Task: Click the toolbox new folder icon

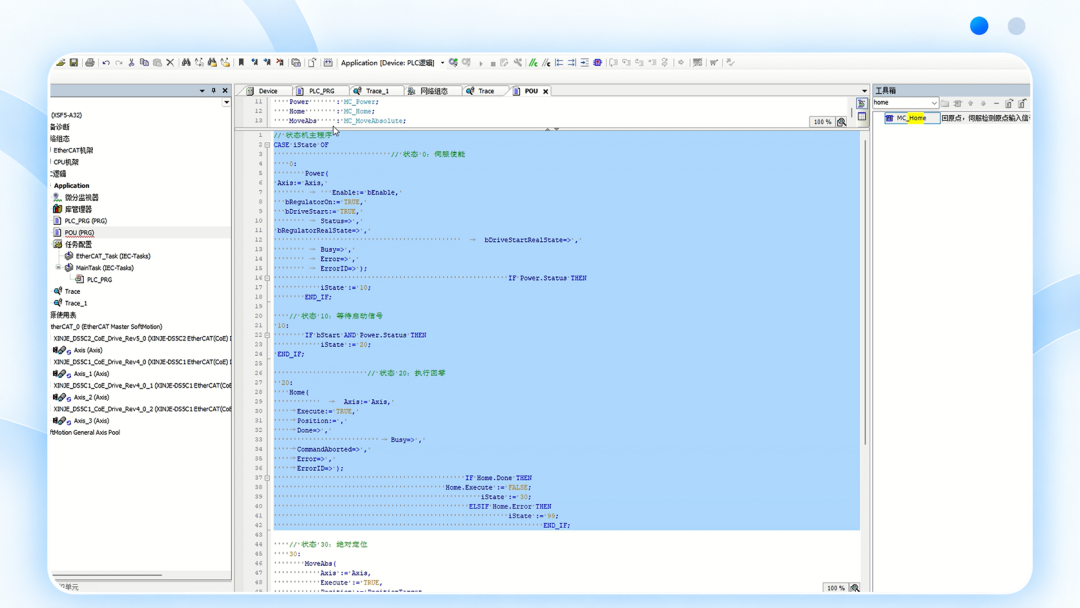Action: (x=945, y=103)
